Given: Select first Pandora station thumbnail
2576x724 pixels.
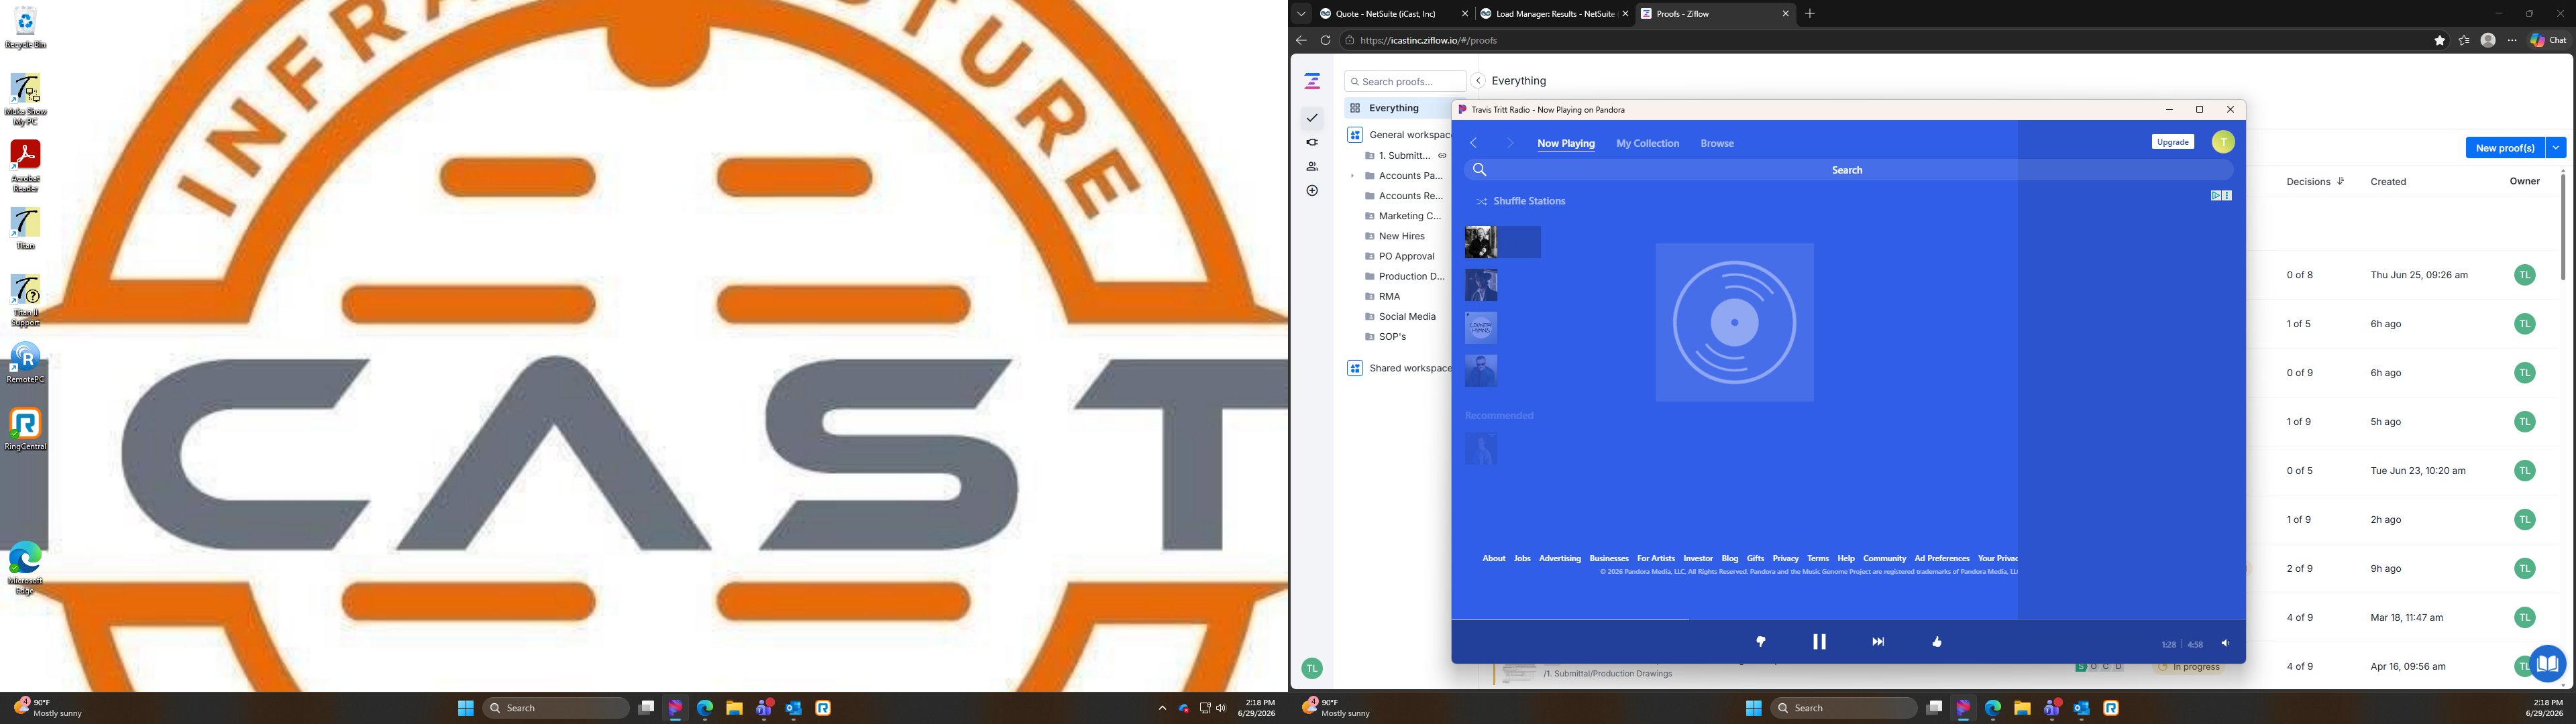Looking at the screenshot, I should click(1481, 242).
